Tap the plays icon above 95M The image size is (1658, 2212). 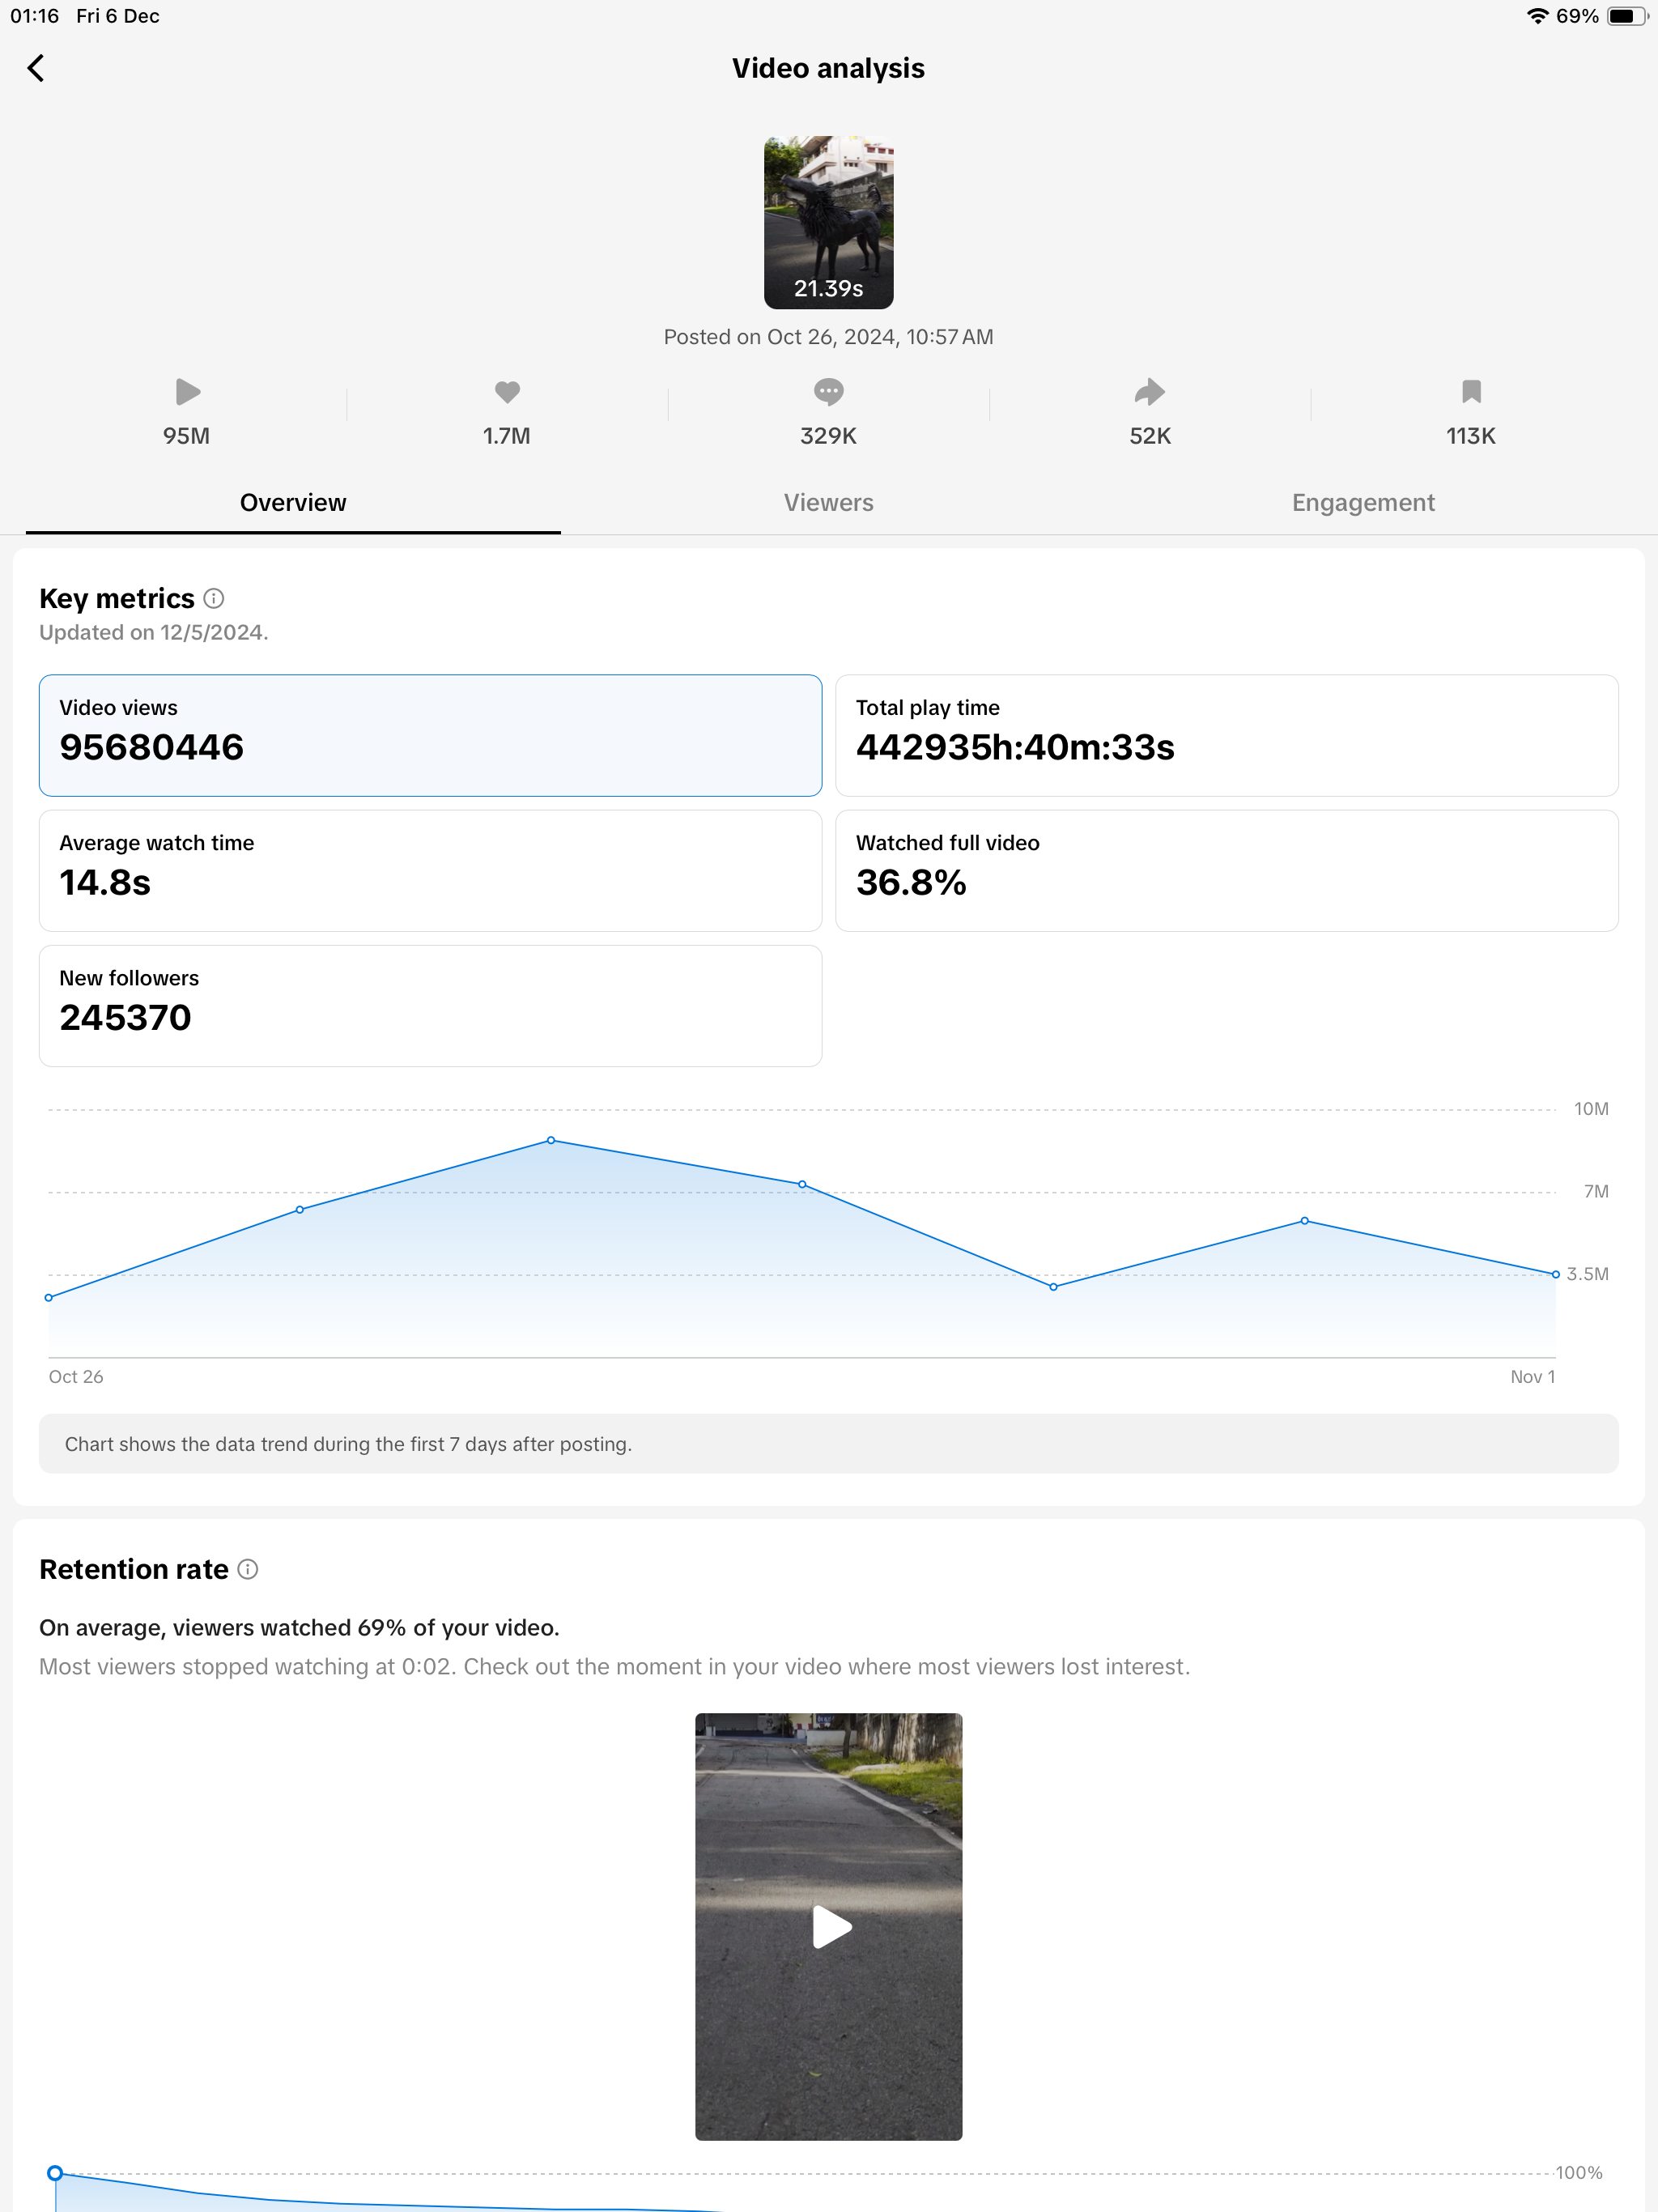[187, 392]
